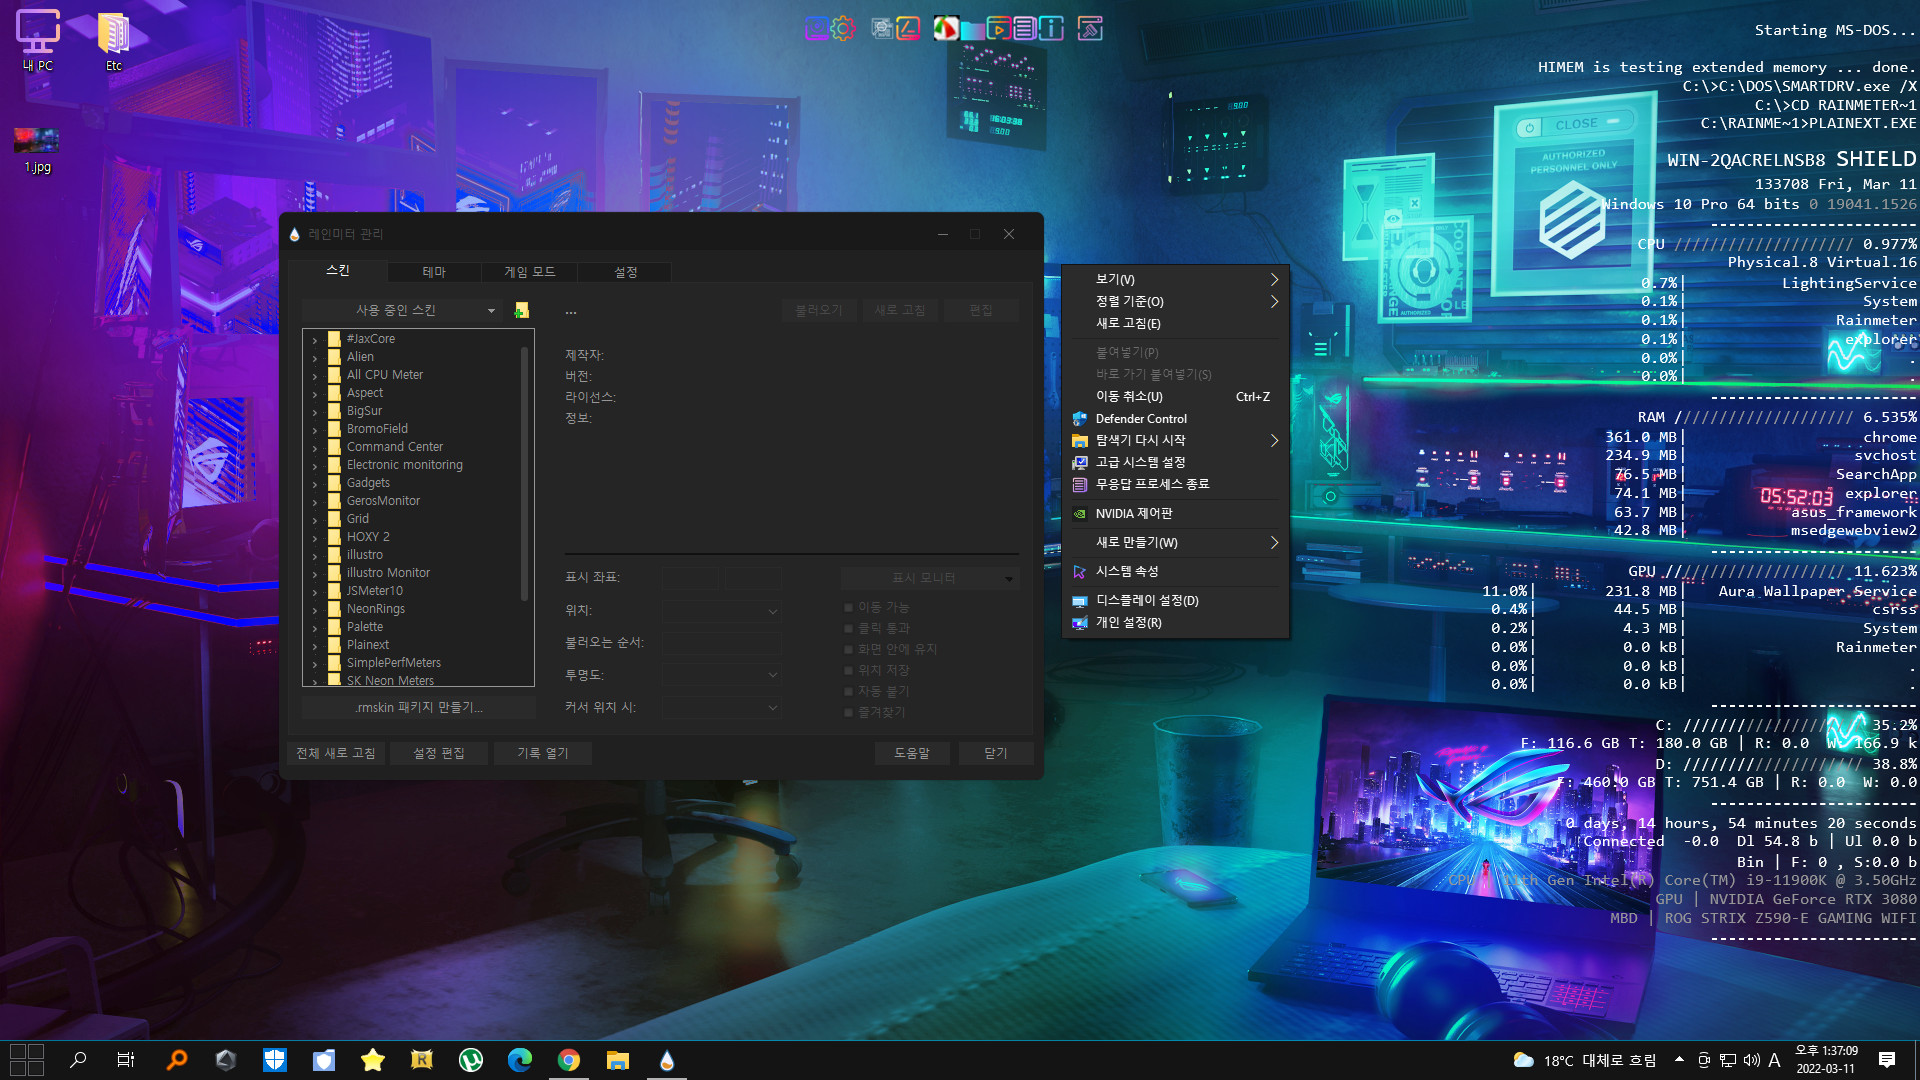The height and width of the screenshot is (1080, 1920).
Task: Toggle the 즐겨찾기 checkbox
Action: pyautogui.click(x=849, y=713)
